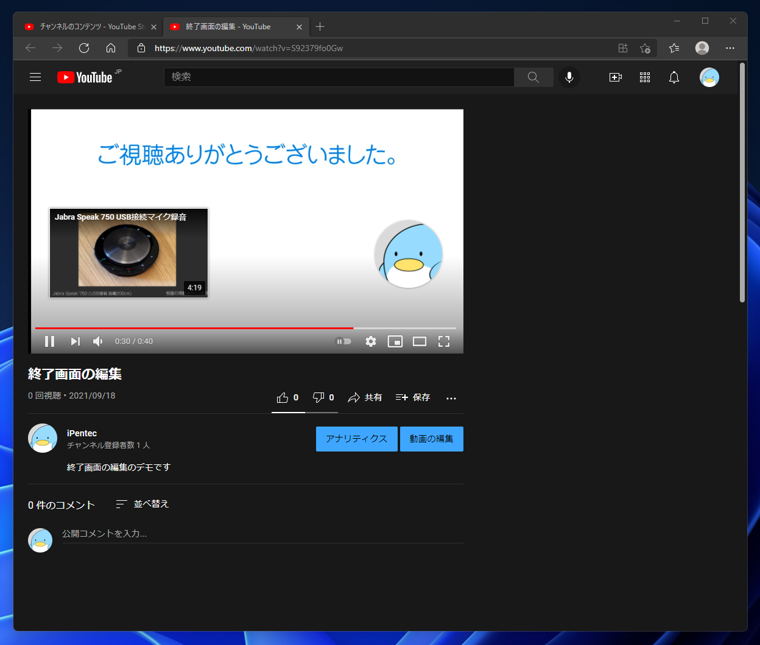Focus the public comment input field
The image size is (760, 645).
[262, 534]
